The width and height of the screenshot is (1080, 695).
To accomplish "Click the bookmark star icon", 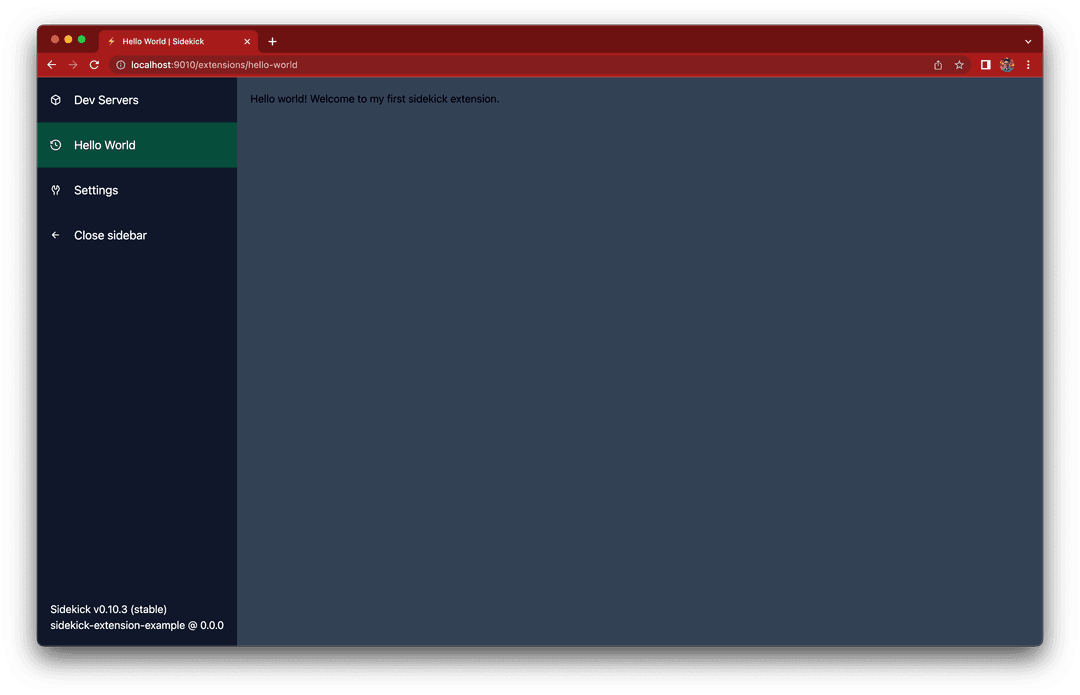I will click(959, 64).
